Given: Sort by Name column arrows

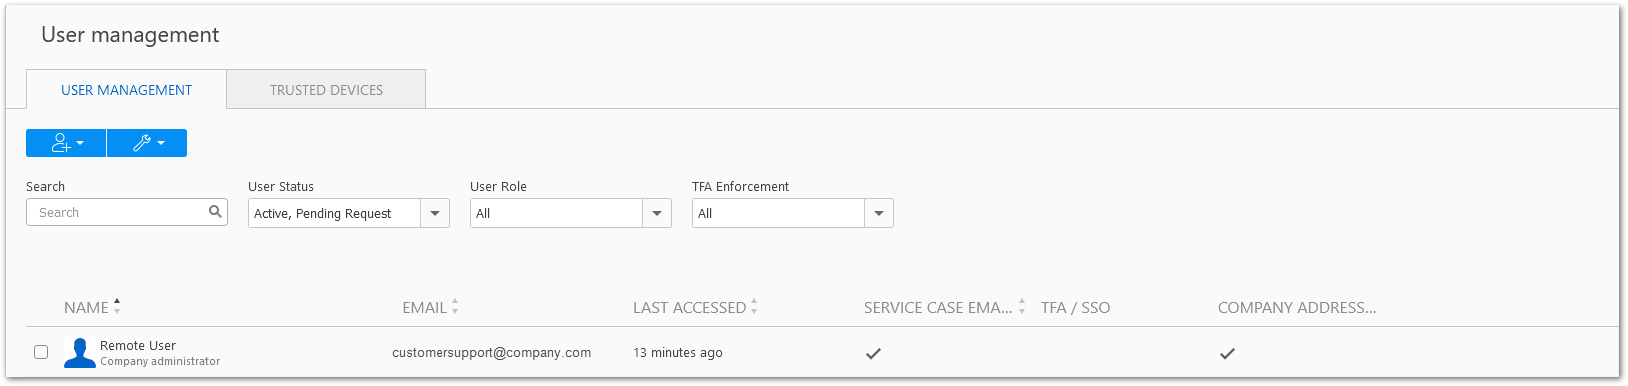Looking at the screenshot, I should [117, 307].
